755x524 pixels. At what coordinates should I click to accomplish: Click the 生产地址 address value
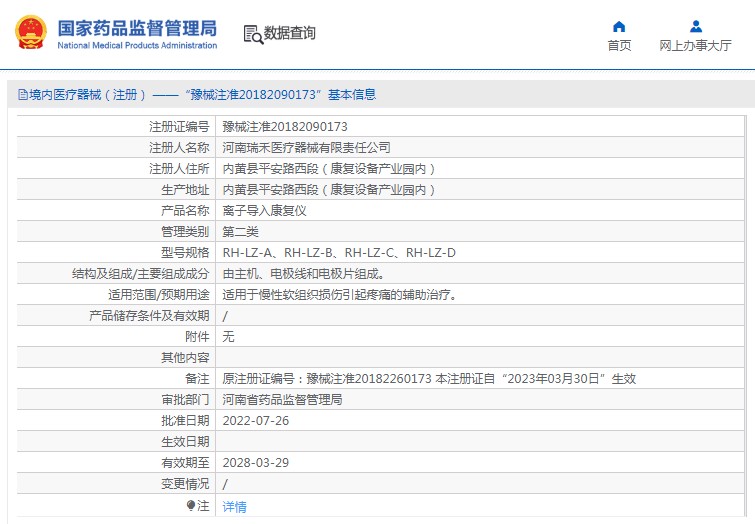(329, 190)
